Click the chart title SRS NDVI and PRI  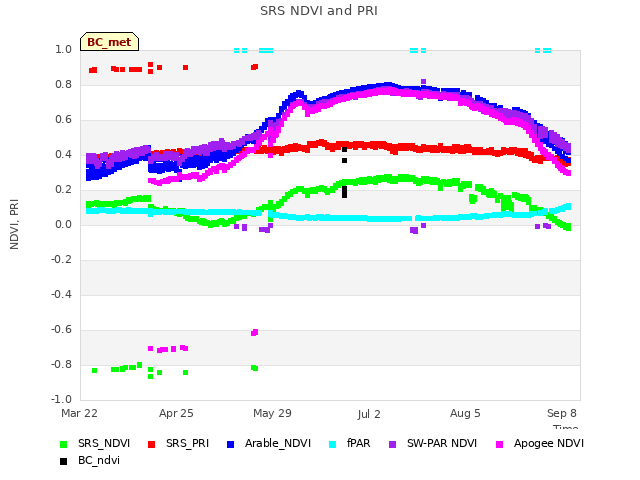[x=319, y=11]
